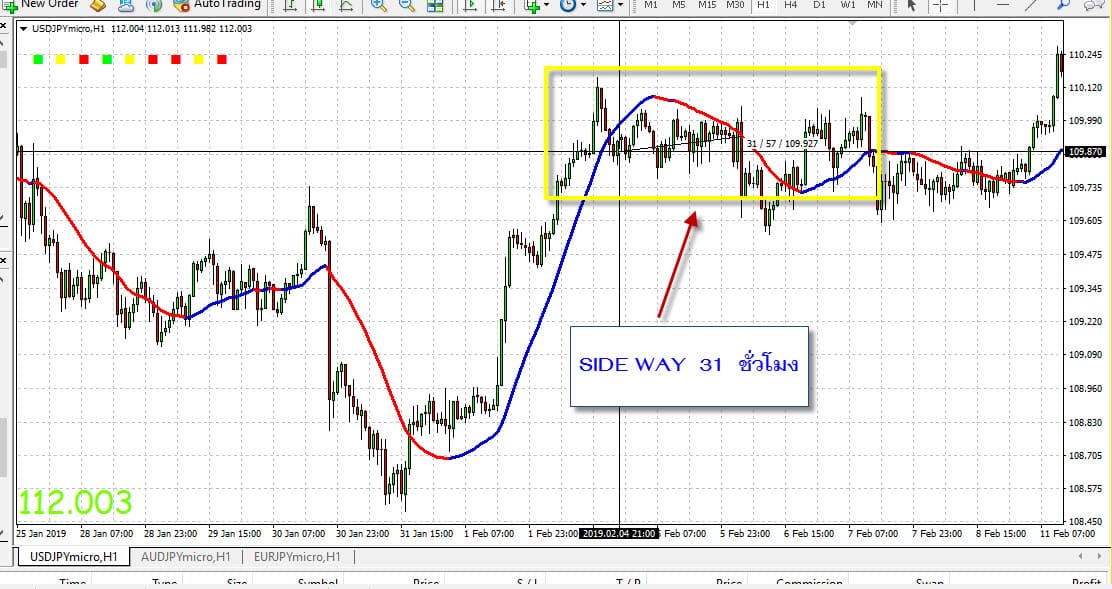Switch chart to line chart display
The image size is (1112, 589).
pos(346,6)
